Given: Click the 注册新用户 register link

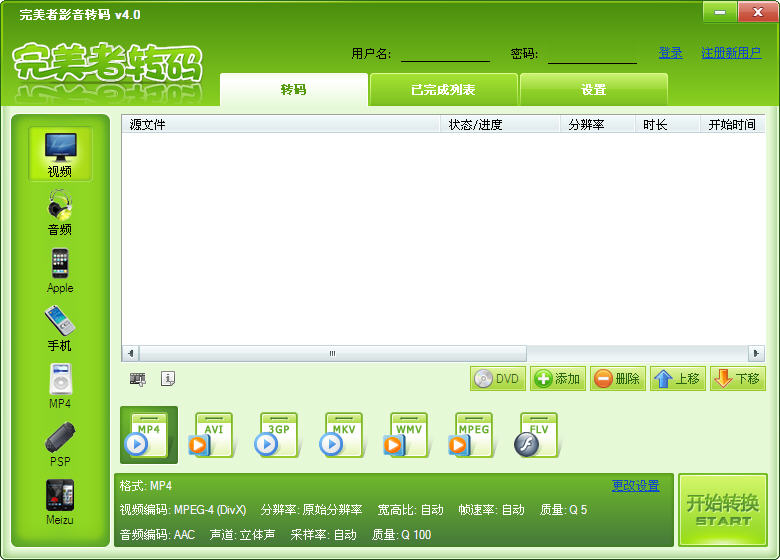Looking at the screenshot, I should tap(731, 53).
